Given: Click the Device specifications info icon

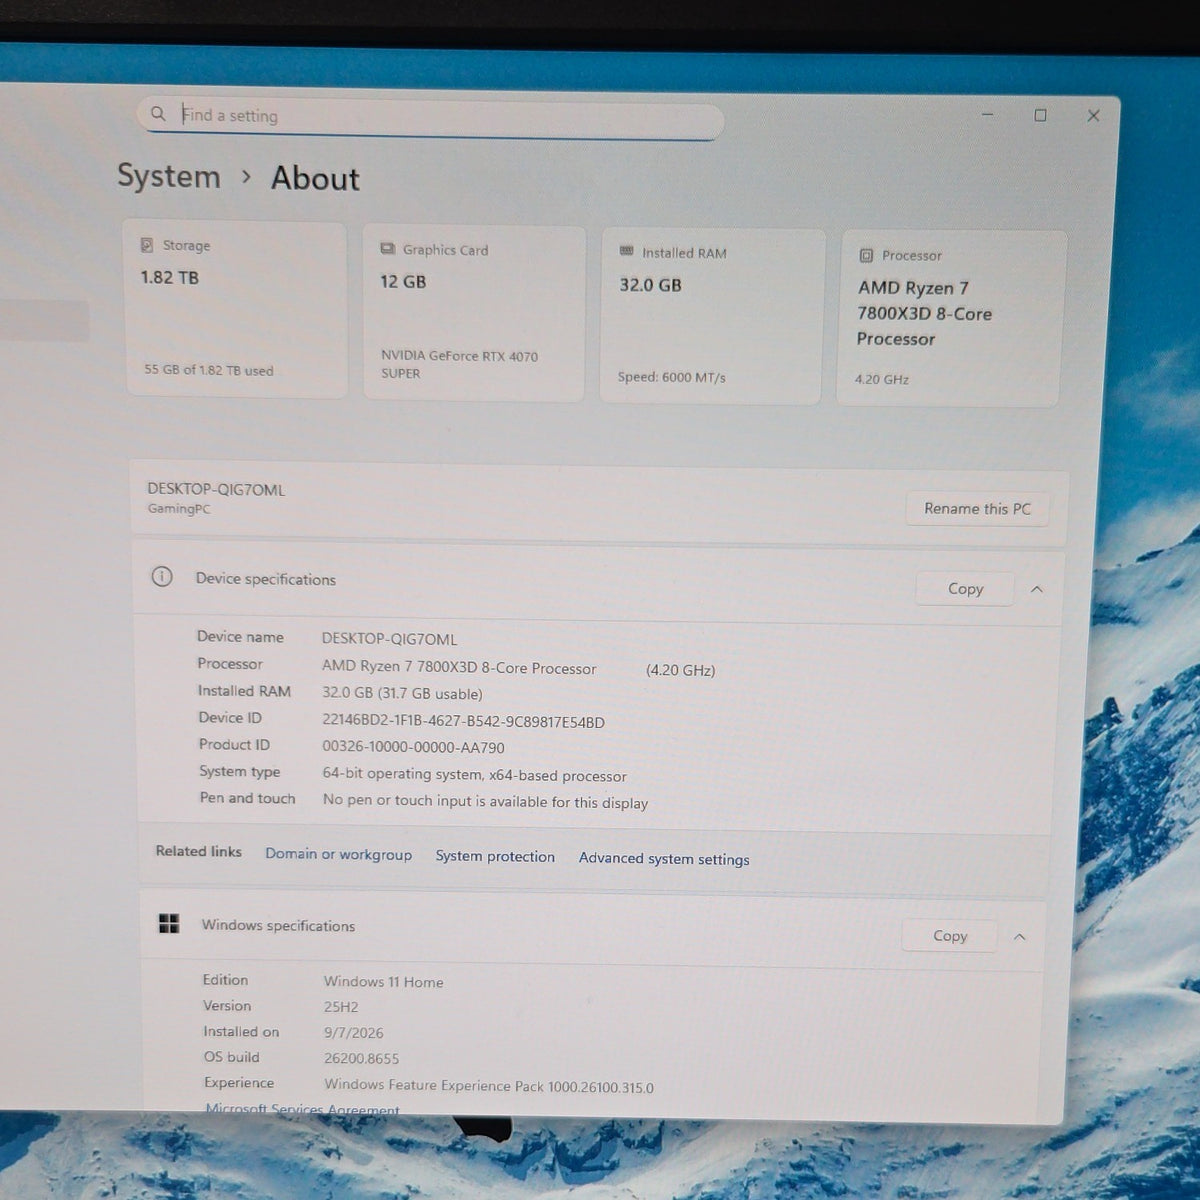Looking at the screenshot, I should point(162,577).
